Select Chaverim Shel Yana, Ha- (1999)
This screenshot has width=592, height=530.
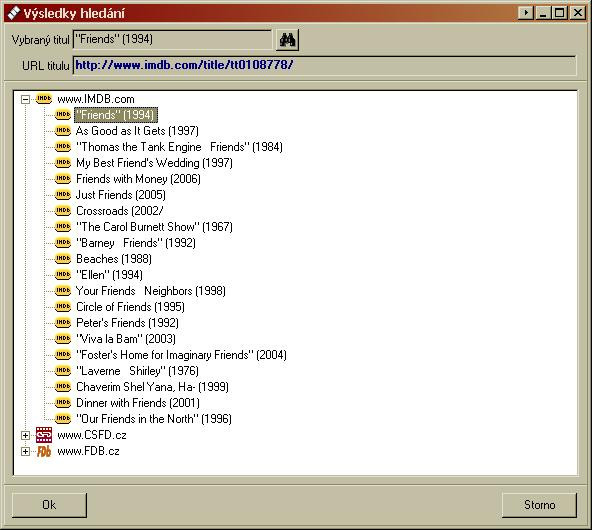pyautogui.click(x=152, y=387)
